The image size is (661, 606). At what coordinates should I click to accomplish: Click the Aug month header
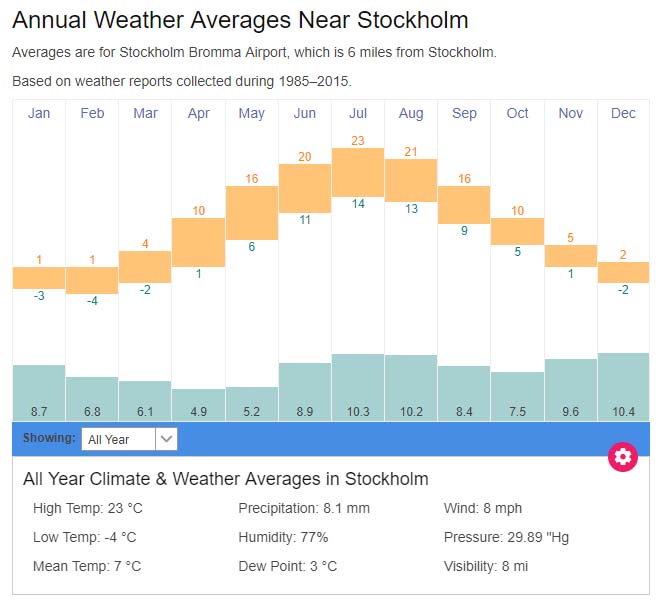[411, 113]
